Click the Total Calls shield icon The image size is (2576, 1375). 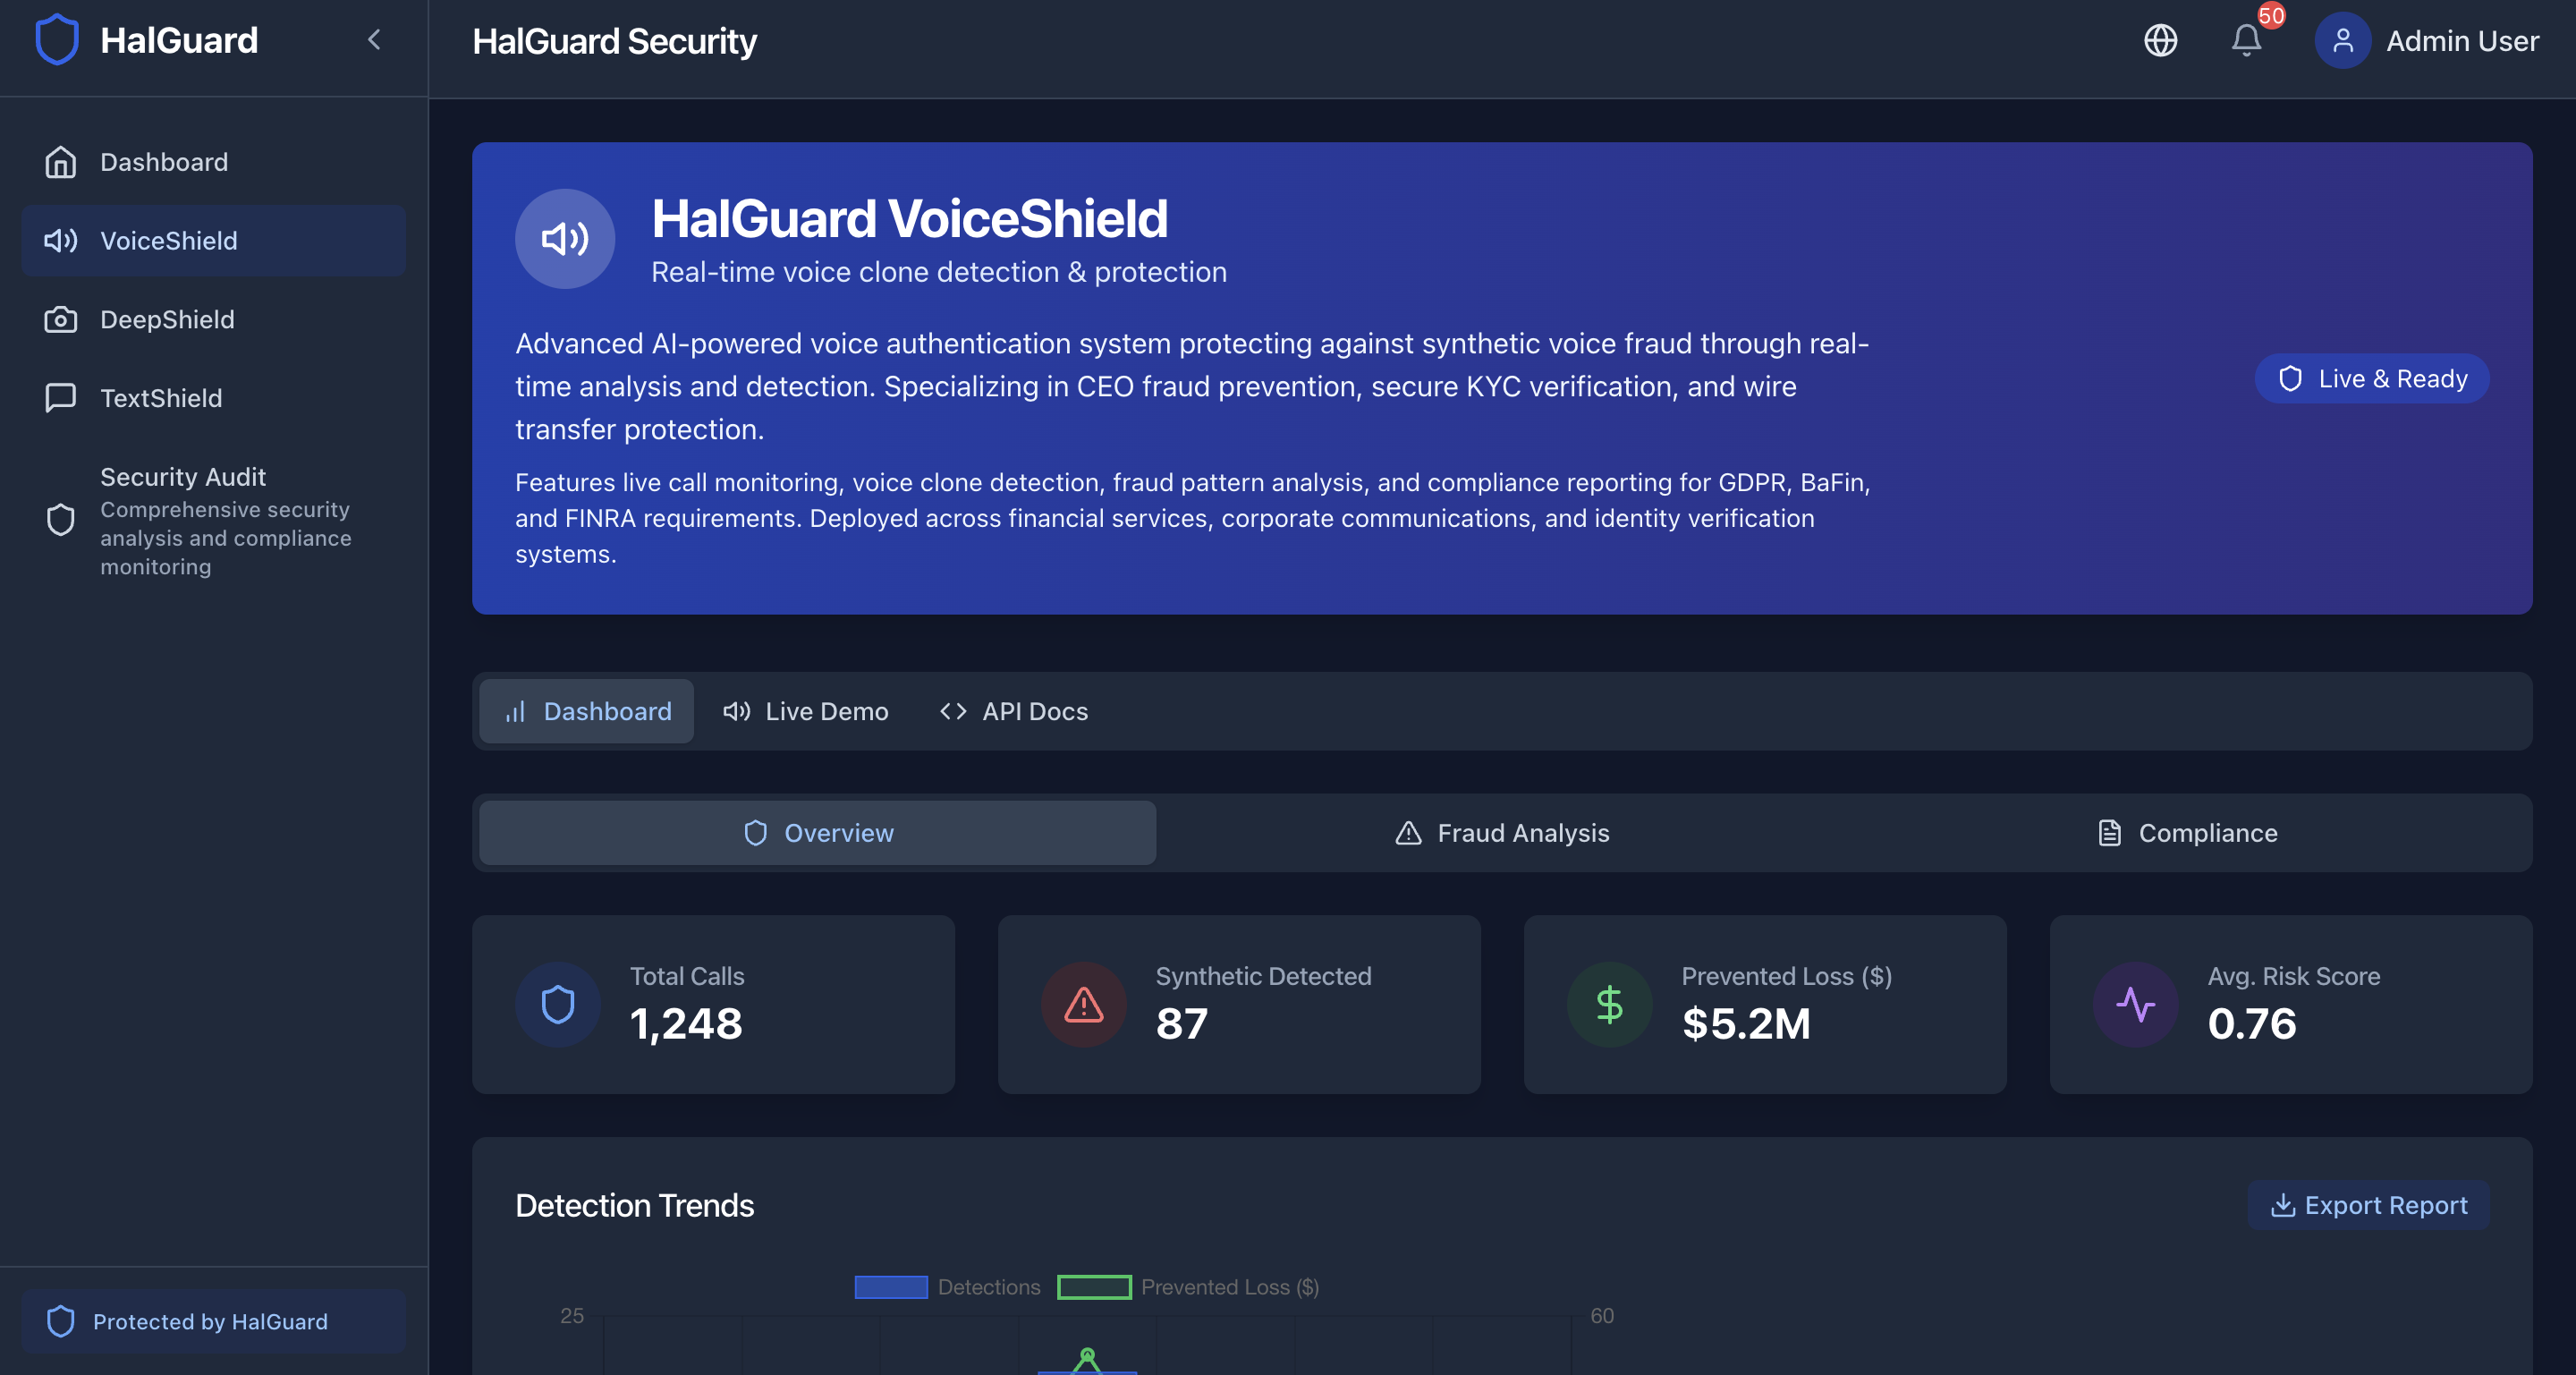pyautogui.click(x=558, y=1005)
